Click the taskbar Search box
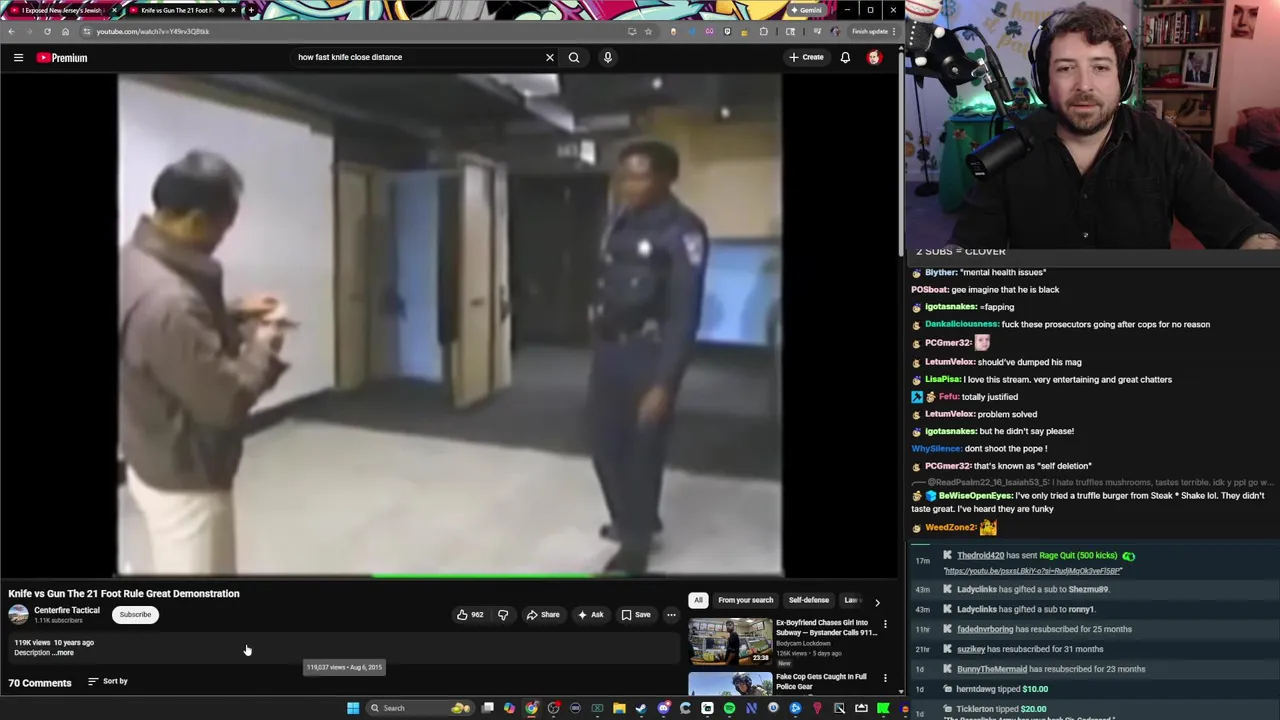1280x720 pixels. point(420,708)
